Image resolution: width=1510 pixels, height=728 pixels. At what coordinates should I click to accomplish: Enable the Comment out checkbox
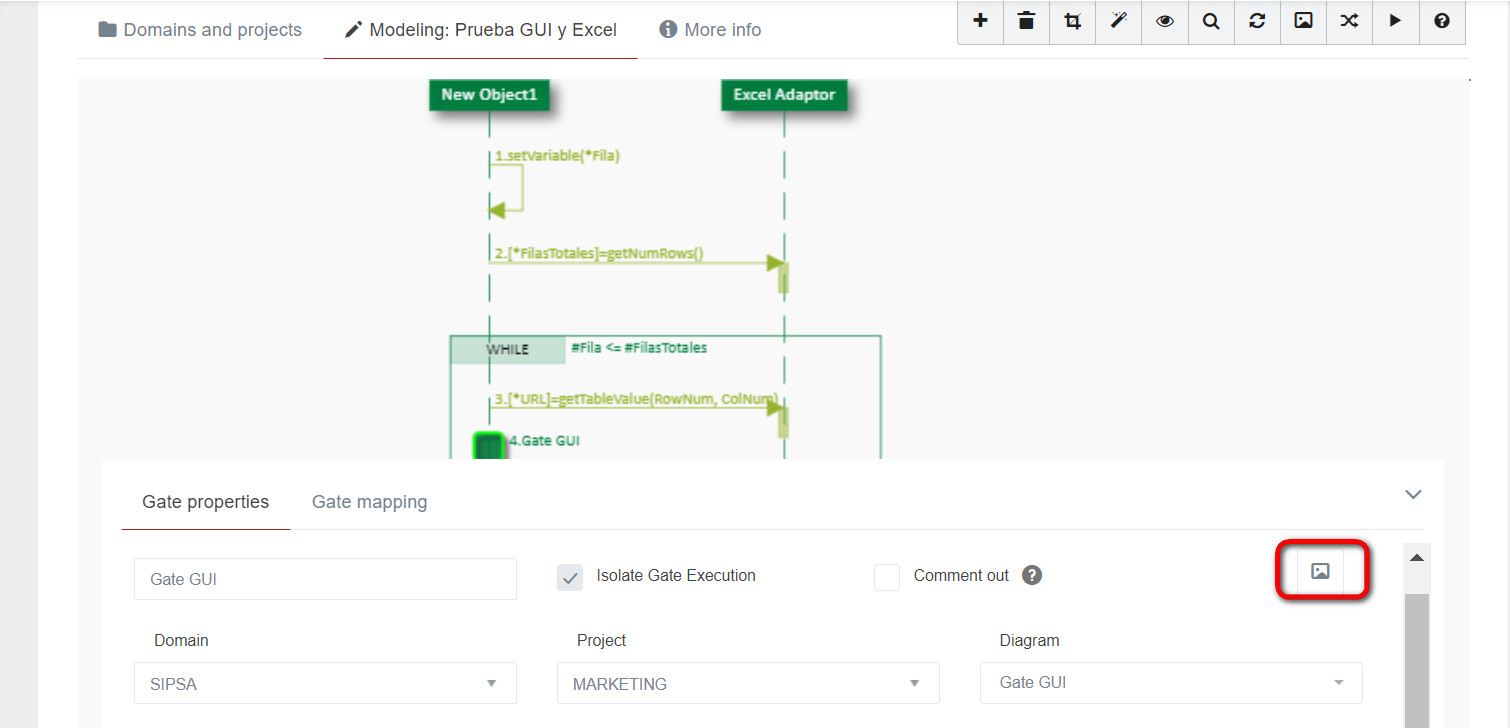coord(887,577)
